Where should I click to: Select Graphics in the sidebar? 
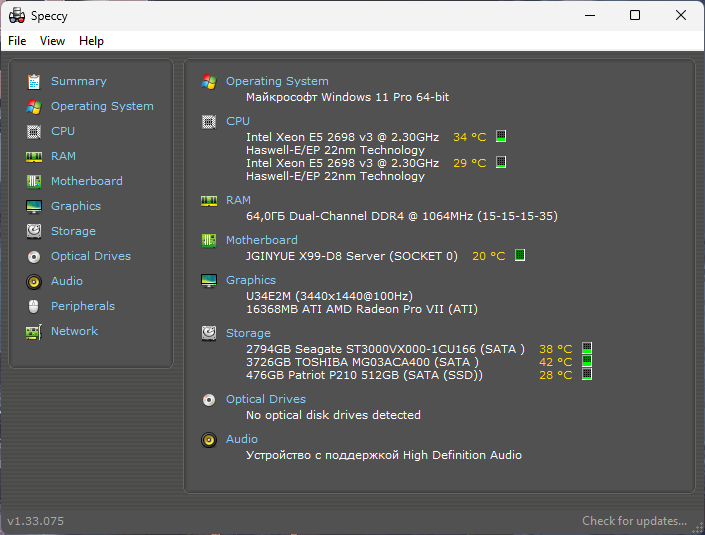(76, 206)
